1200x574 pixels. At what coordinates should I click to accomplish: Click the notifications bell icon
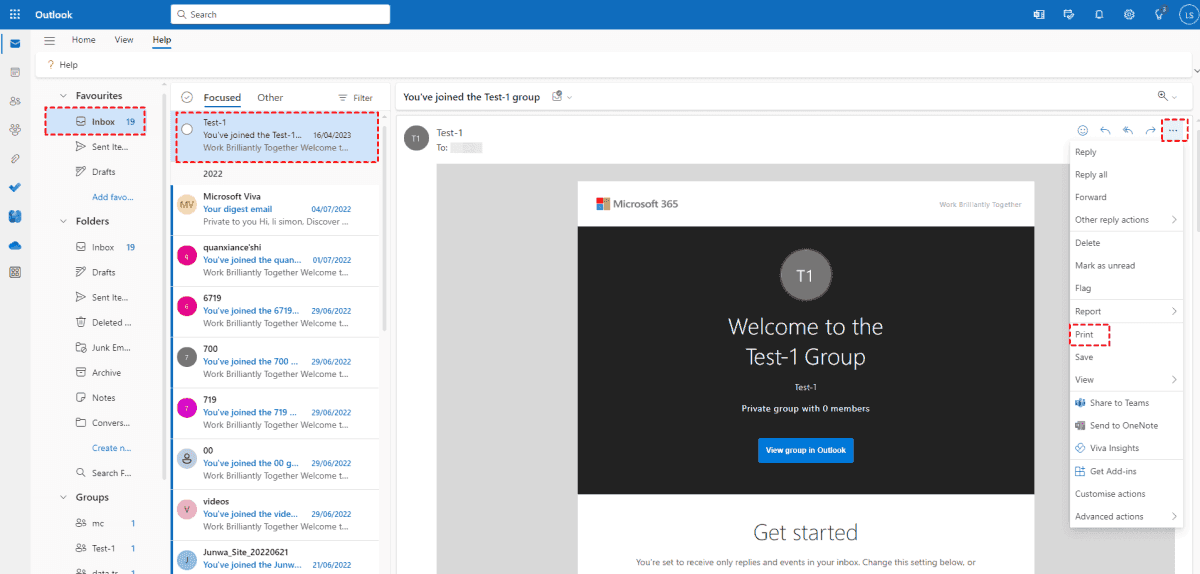[x=1099, y=15]
